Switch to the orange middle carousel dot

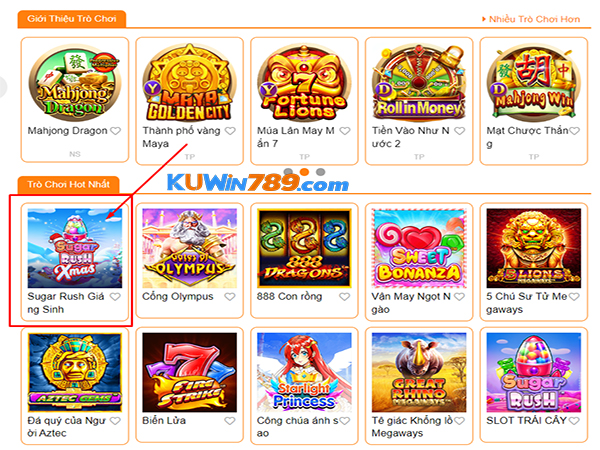click(x=305, y=171)
